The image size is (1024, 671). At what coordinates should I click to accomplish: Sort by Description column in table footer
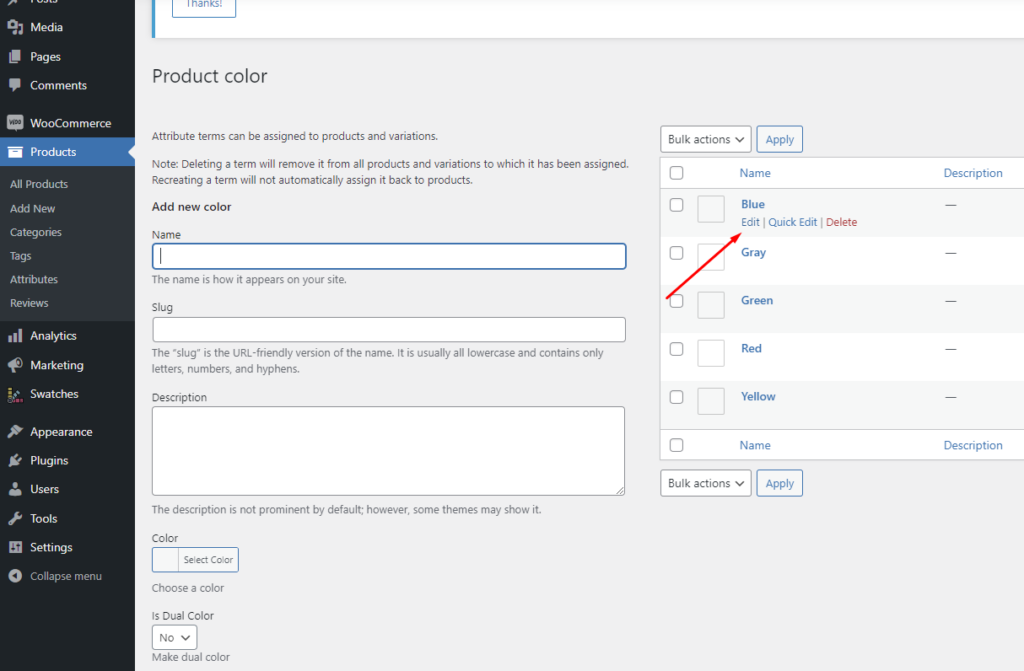click(x=973, y=445)
